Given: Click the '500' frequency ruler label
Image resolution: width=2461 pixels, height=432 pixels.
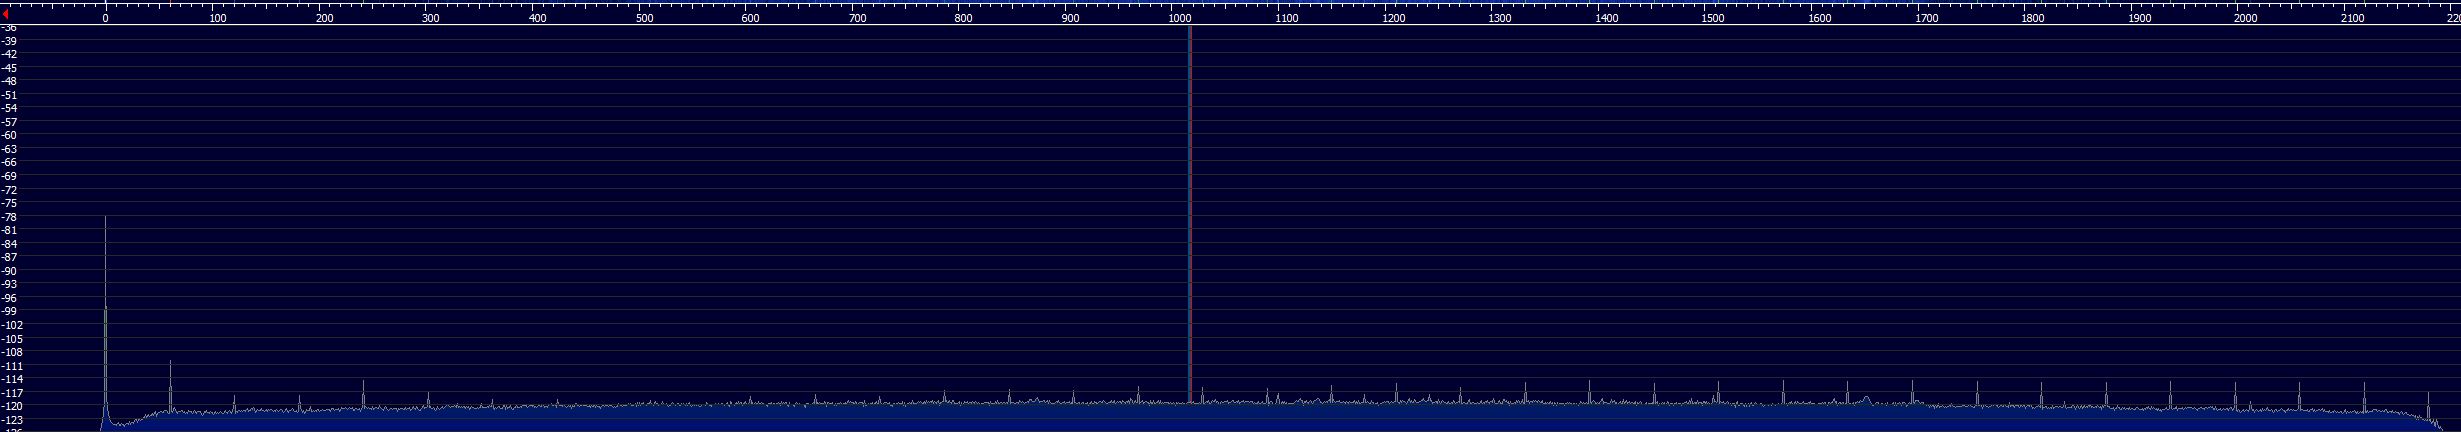Looking at the screenshot, I should (645, 19).
